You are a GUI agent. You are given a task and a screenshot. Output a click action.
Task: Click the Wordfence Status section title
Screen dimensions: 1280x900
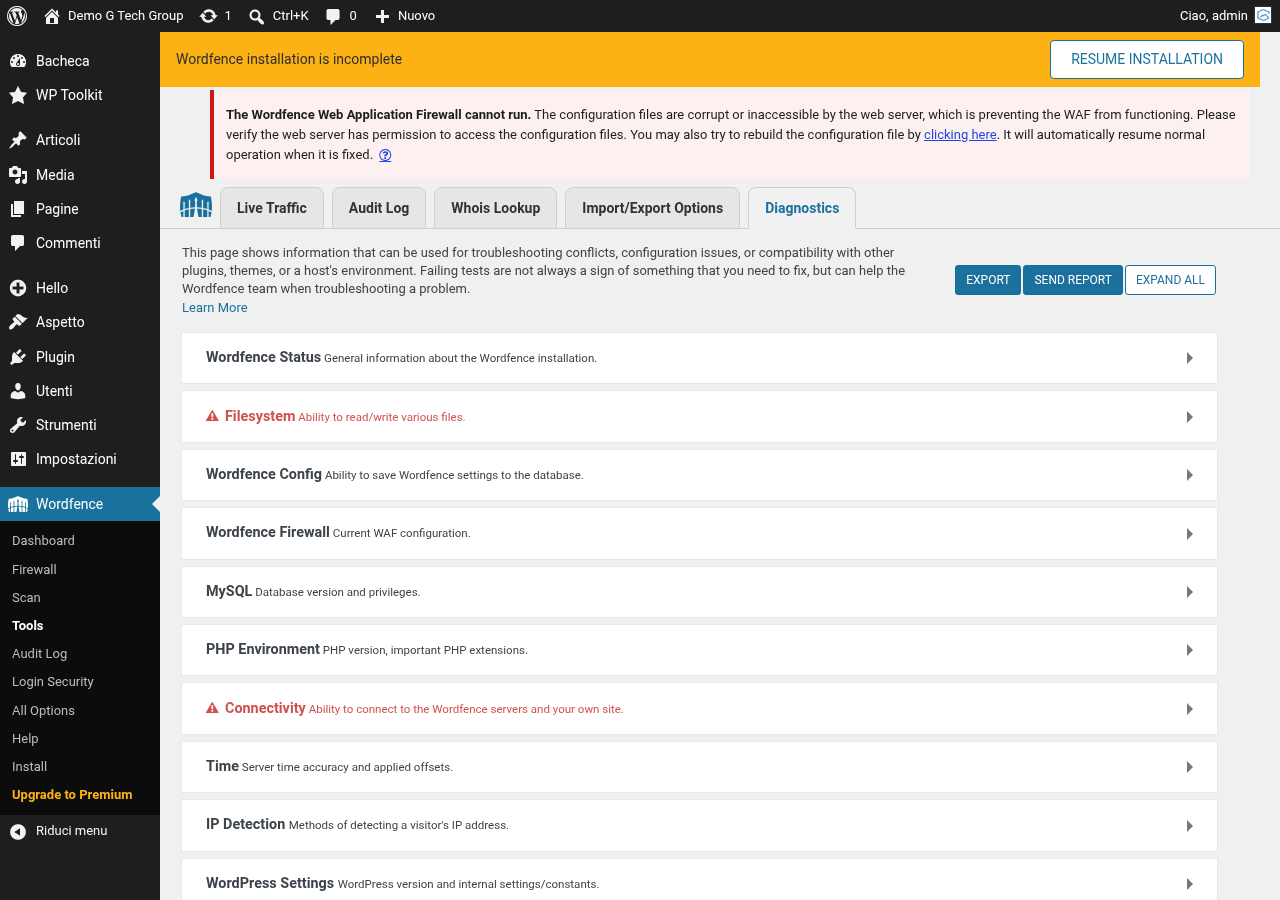[x=263, y=357]
